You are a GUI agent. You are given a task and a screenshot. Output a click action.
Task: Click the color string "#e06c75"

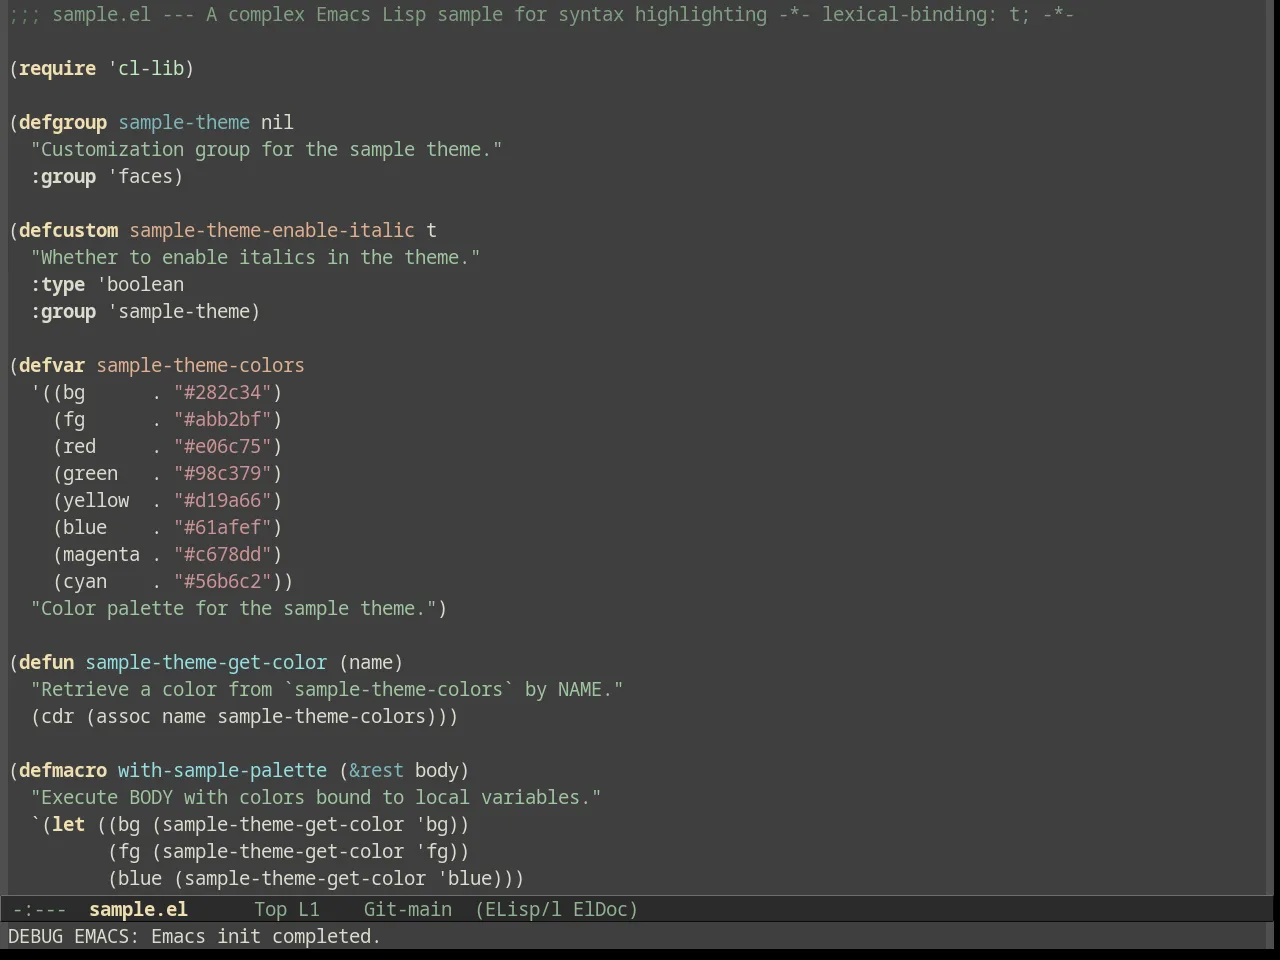click(223, 446)
